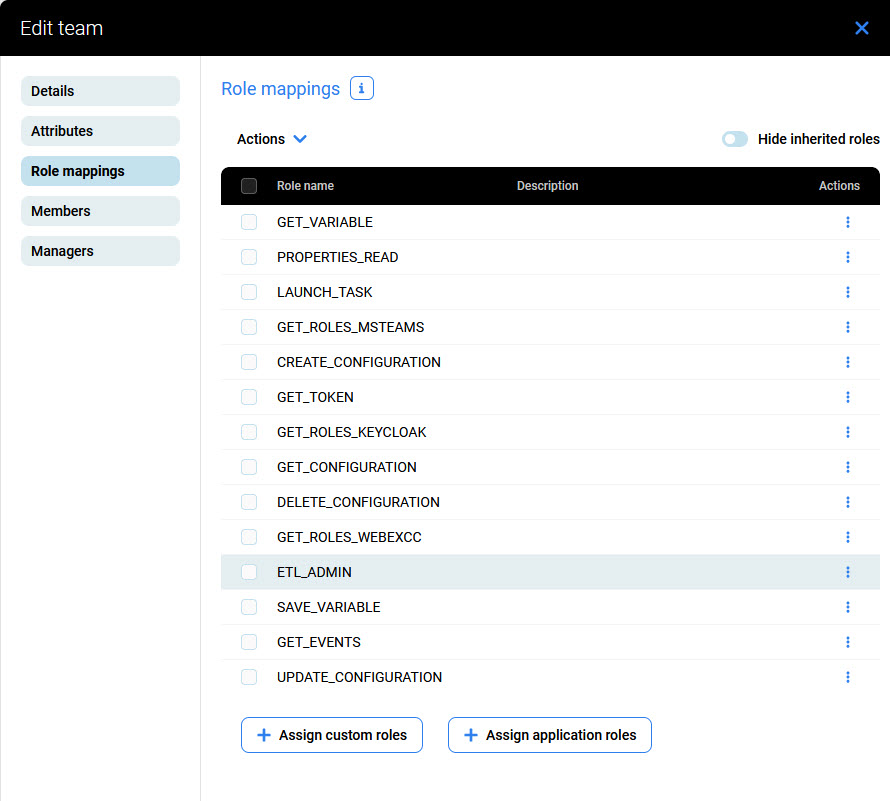Select the PROPERTIES_READ role checkbox
Screen dimensions: 890x801
[x=249, y=257]
